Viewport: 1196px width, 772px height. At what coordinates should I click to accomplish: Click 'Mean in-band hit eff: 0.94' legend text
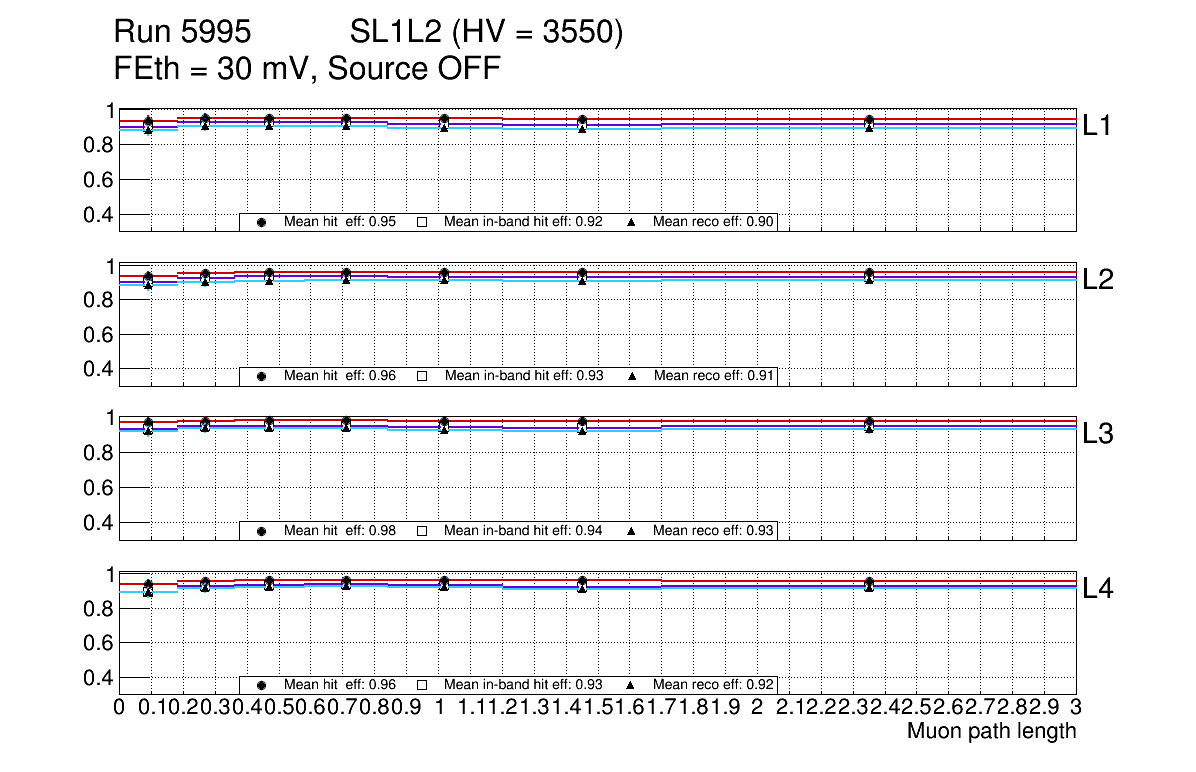click(x=523, y=531)
